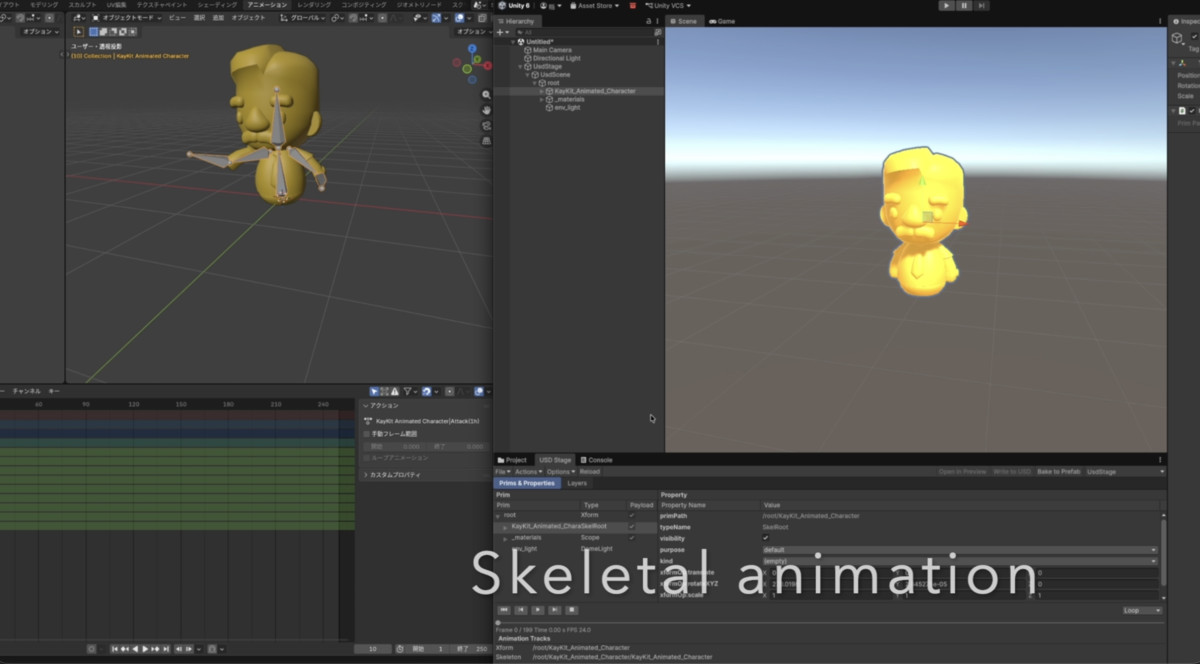Open the Global transform orientation dropdown

click(303, 17)
